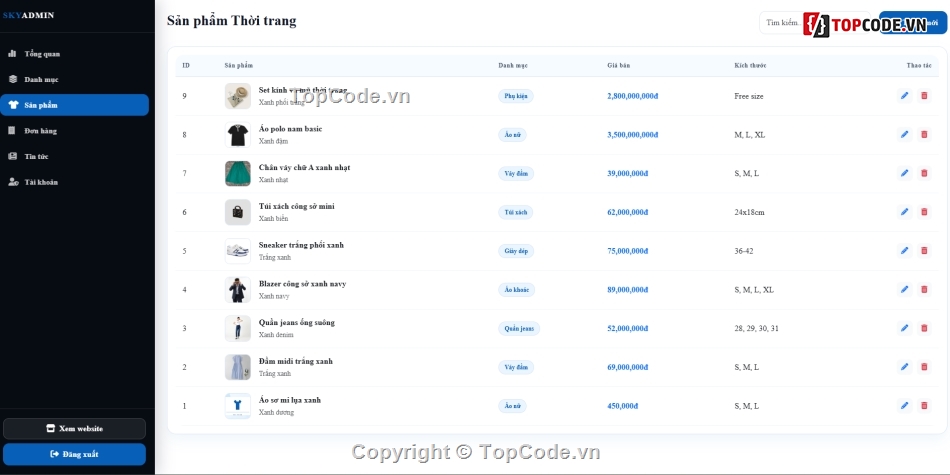Image resolution: width=950 pixels, height=475 pixels.
Task: Click color subtitle Xanh denim
Action: click(276, 335)
